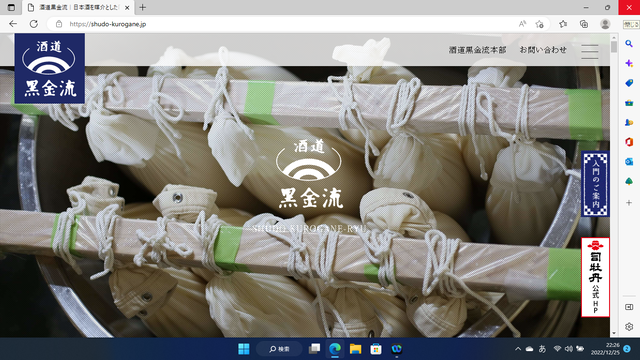640x360 pixels.
Task: Toggle sidebar visibility icon near bottom
Action: pos(629,307)
